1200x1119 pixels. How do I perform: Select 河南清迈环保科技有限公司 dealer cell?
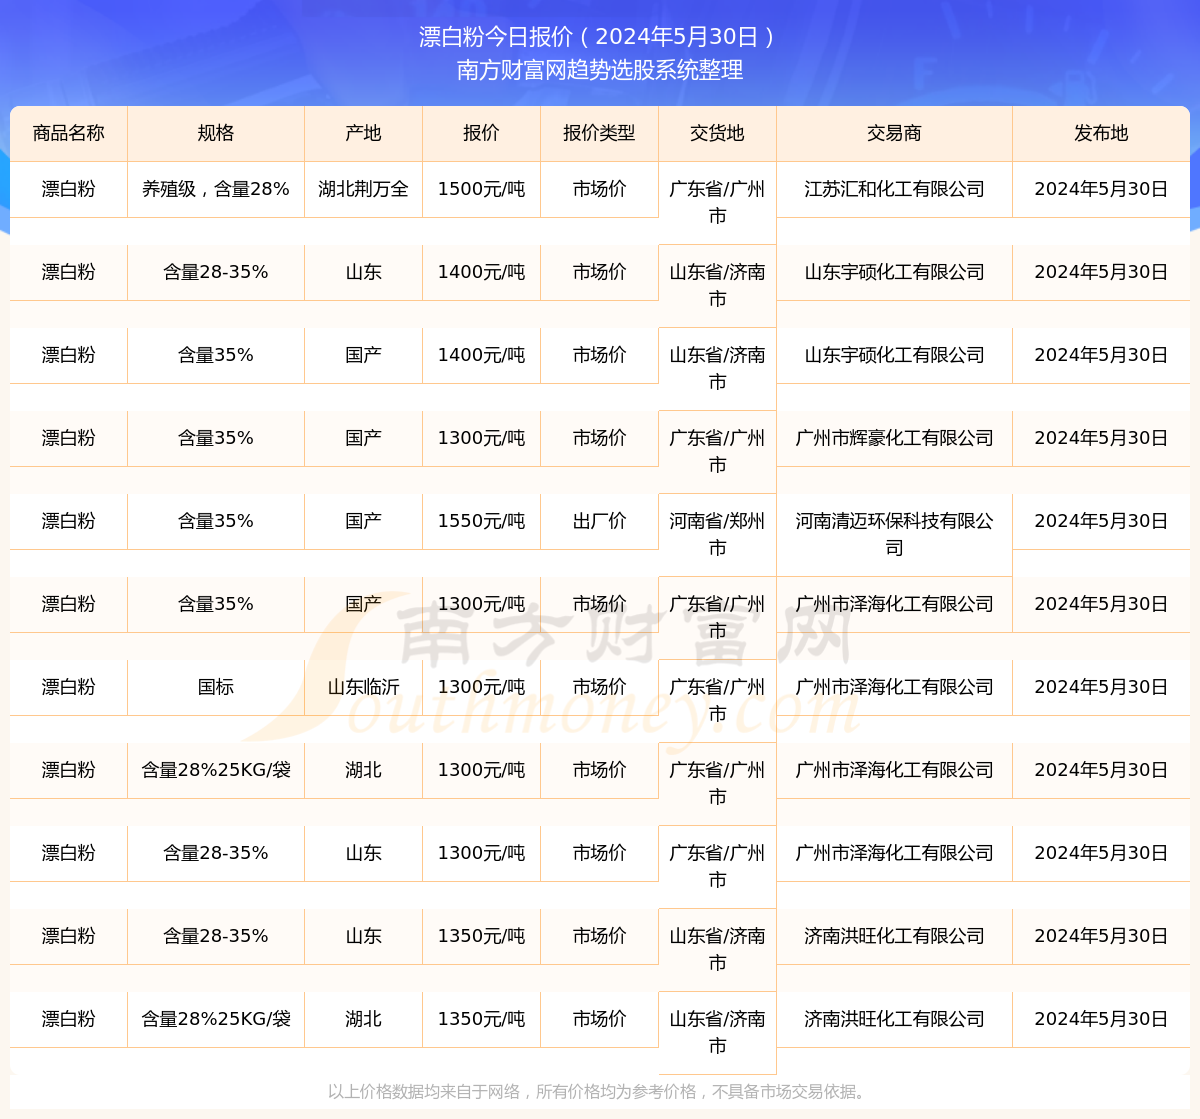894,534
